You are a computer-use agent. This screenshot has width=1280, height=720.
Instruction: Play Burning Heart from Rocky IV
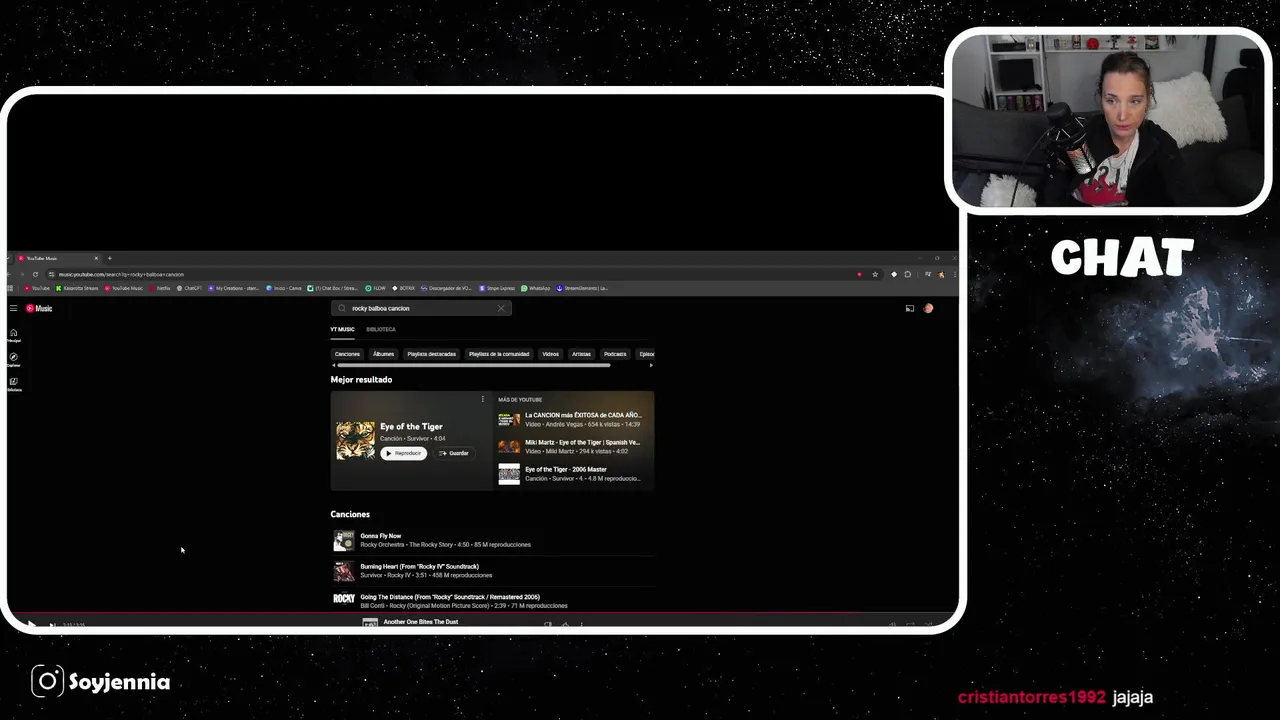pyautogui.click(x=419, y=566)
